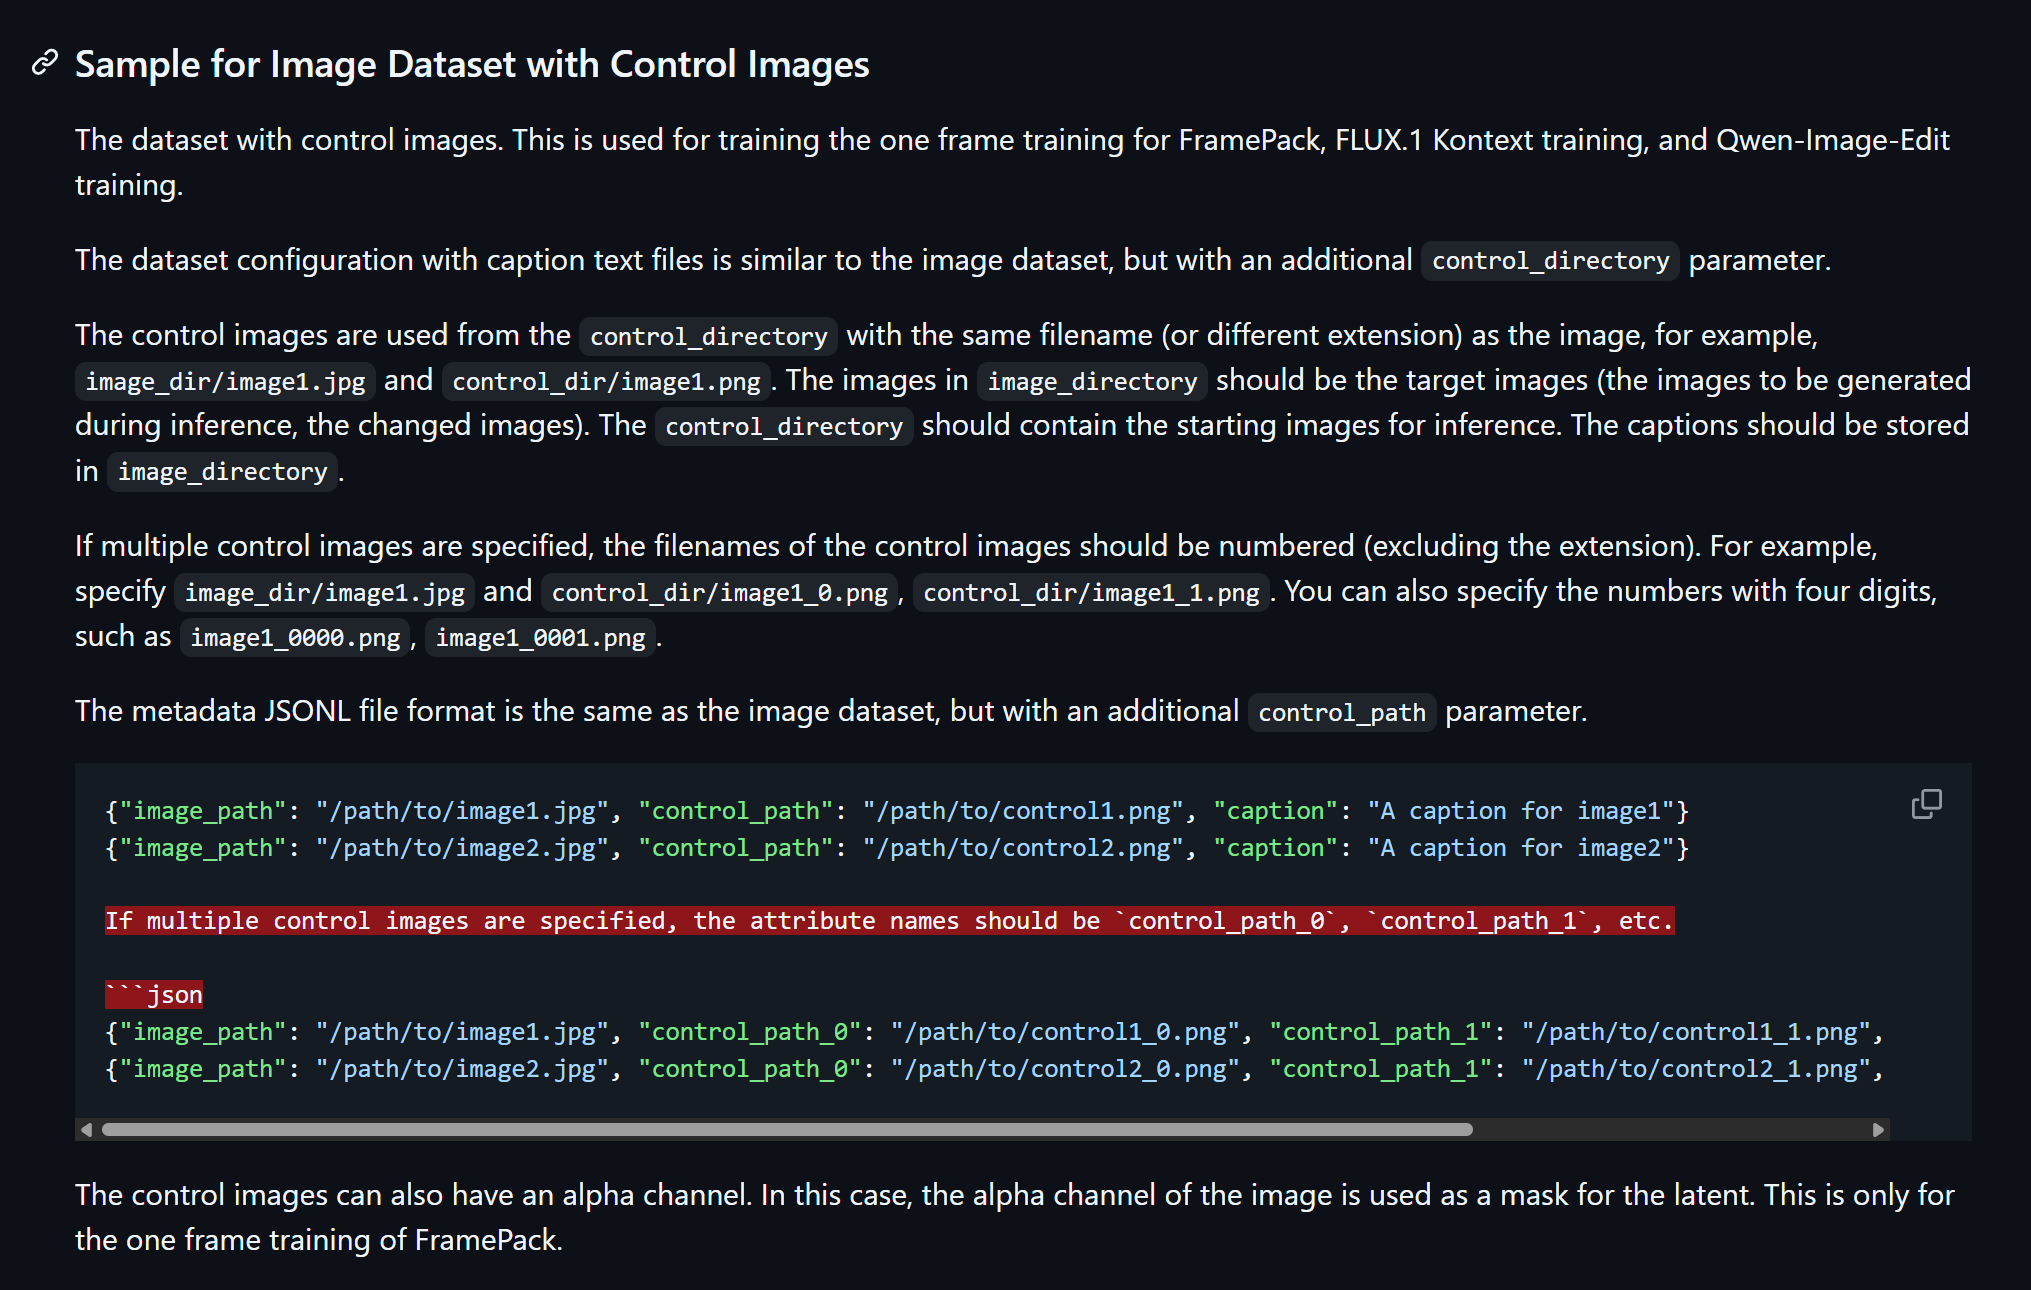The image size is (2031, 1290).
Task: Click the horizontal scrollbar thumb
Action: 787,1129
